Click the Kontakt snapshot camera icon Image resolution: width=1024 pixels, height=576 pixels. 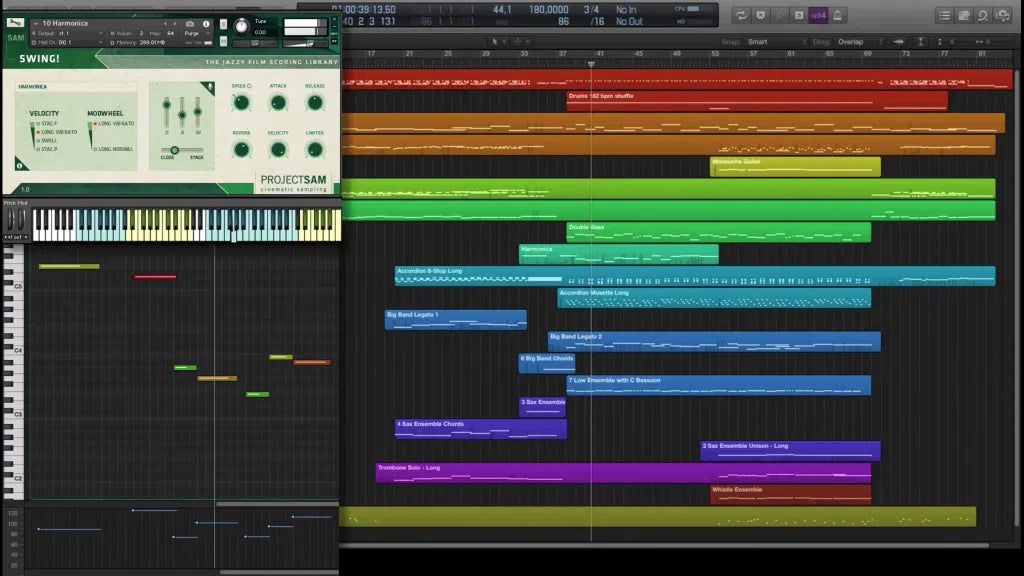tap(190, 23)
